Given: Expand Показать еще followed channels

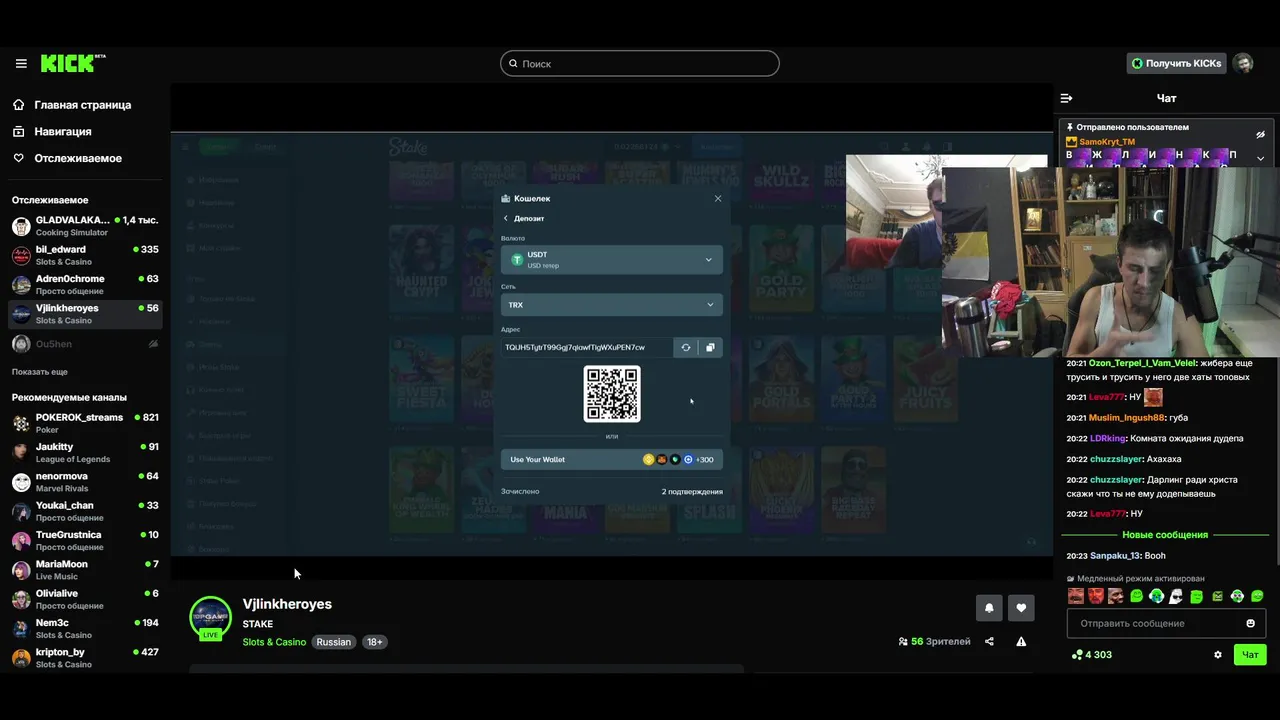Looking at the screenshot, I should [40, 372].
